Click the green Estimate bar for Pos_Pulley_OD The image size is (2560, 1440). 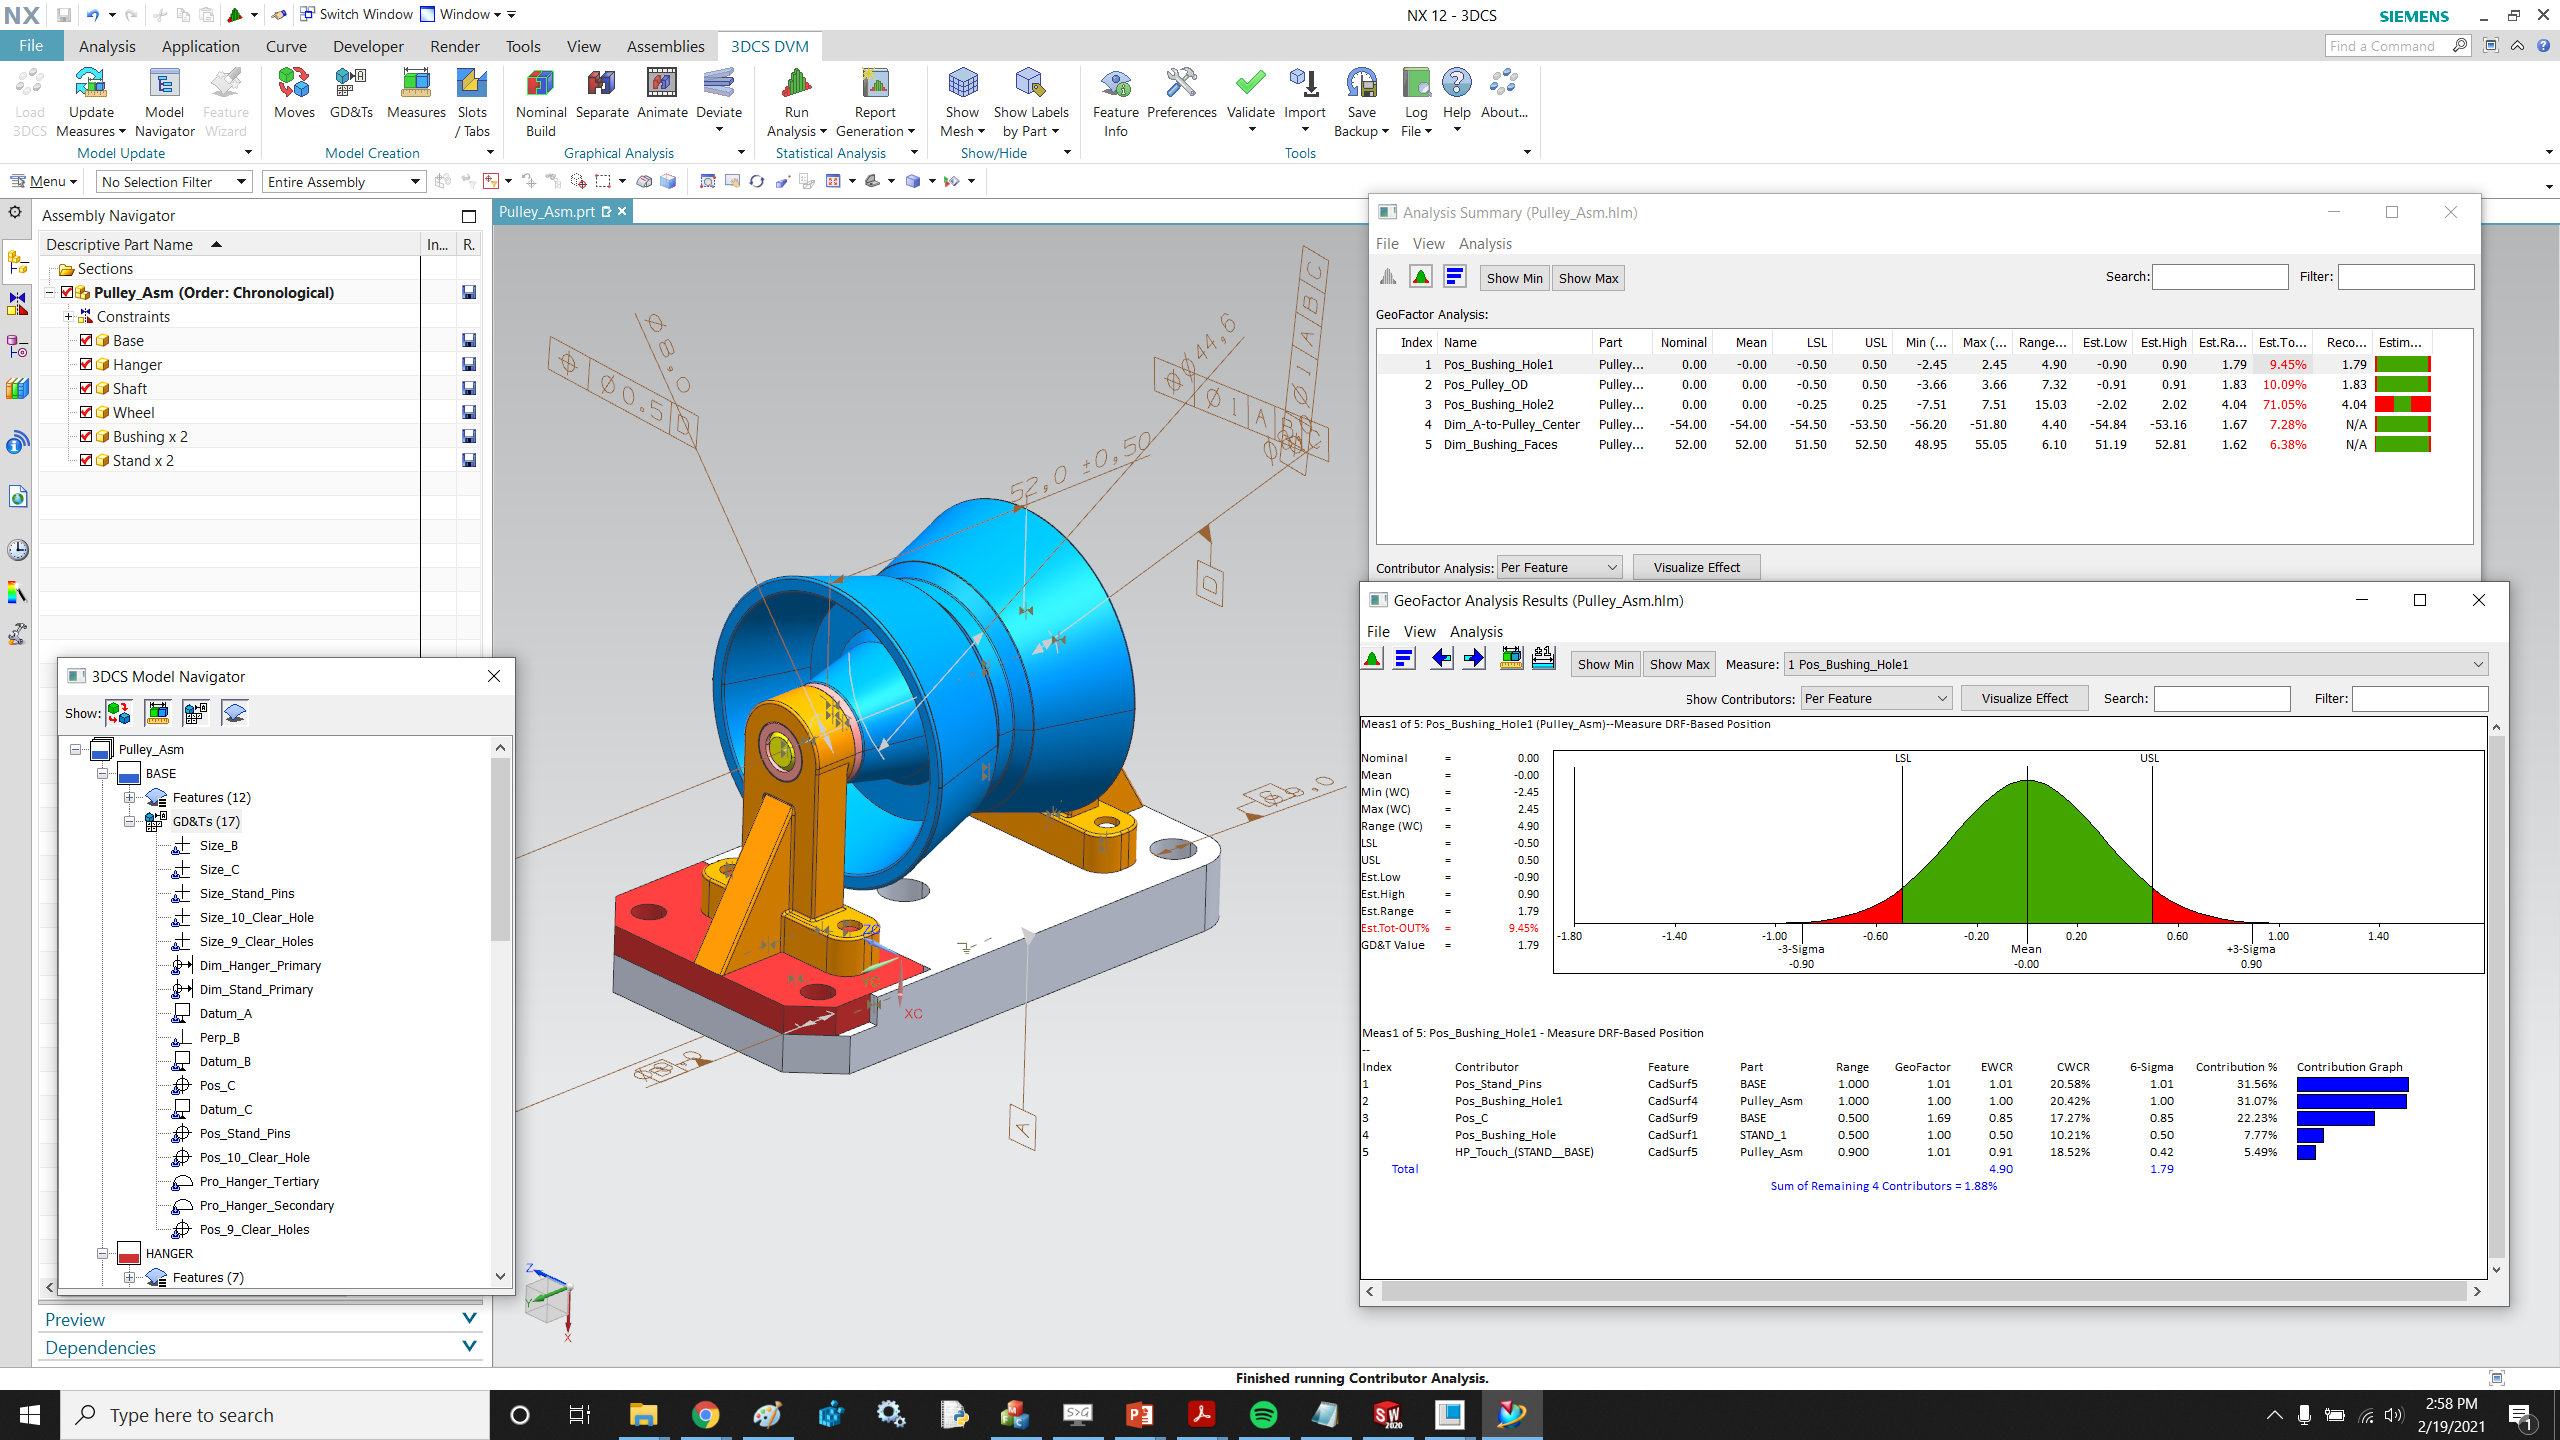2404,384
